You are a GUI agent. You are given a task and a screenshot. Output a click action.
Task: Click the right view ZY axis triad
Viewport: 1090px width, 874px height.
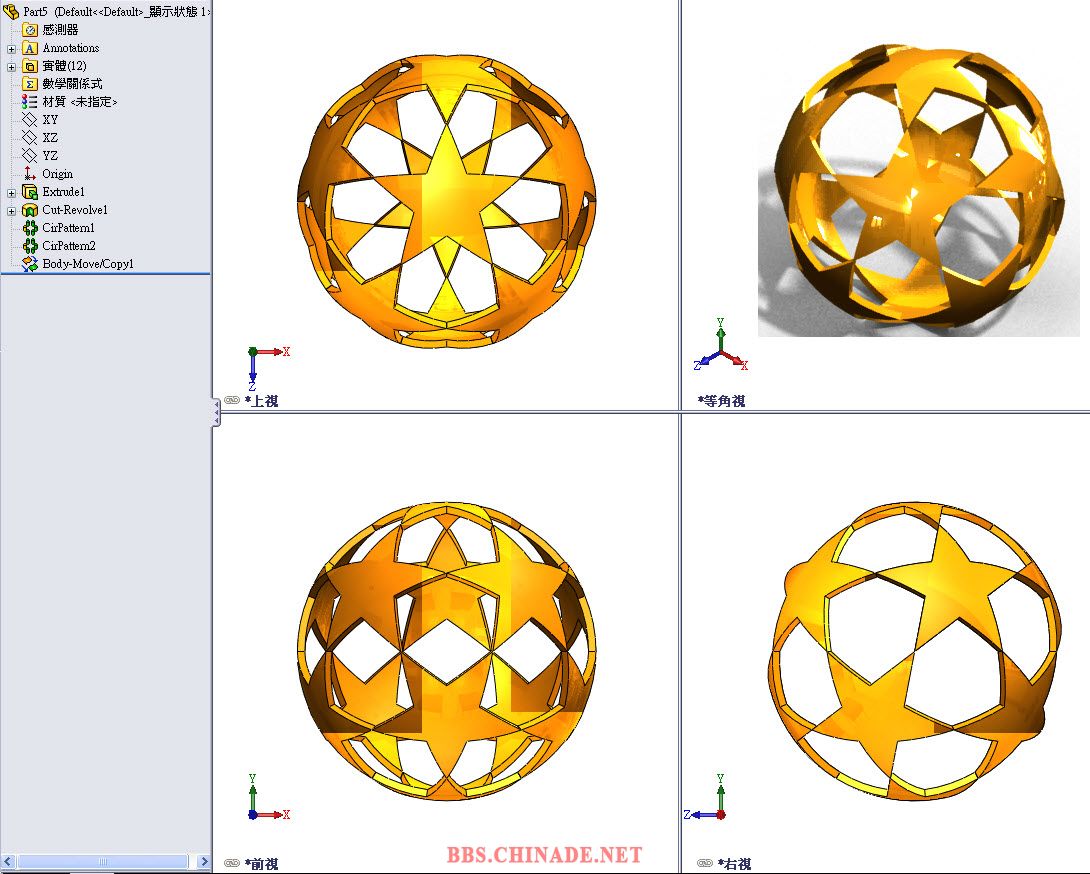pos(705,798)
